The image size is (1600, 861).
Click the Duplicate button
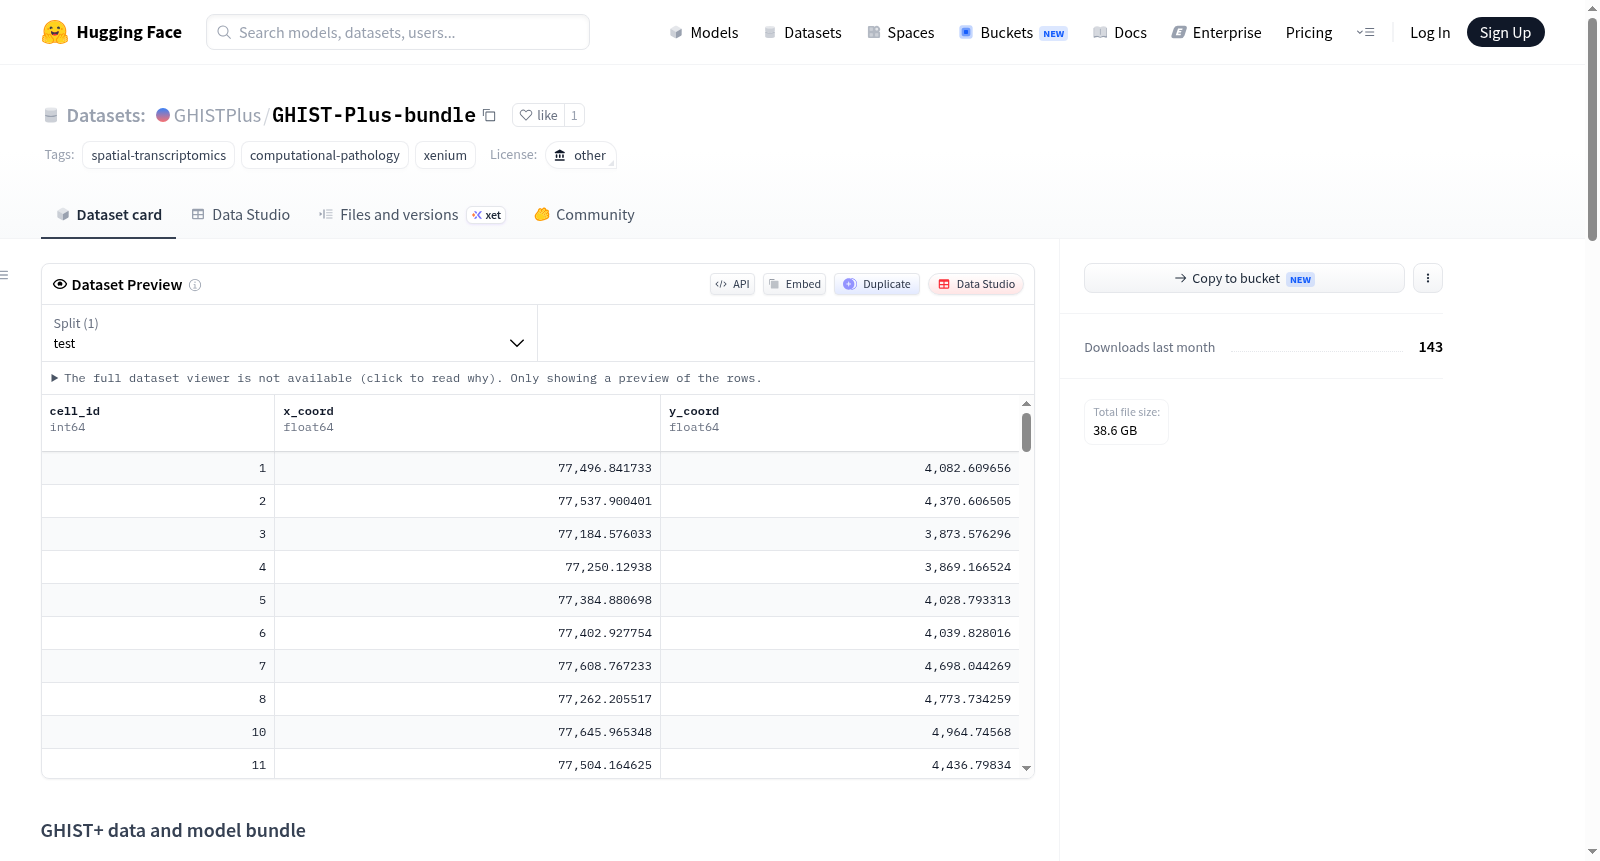[877, 284]
